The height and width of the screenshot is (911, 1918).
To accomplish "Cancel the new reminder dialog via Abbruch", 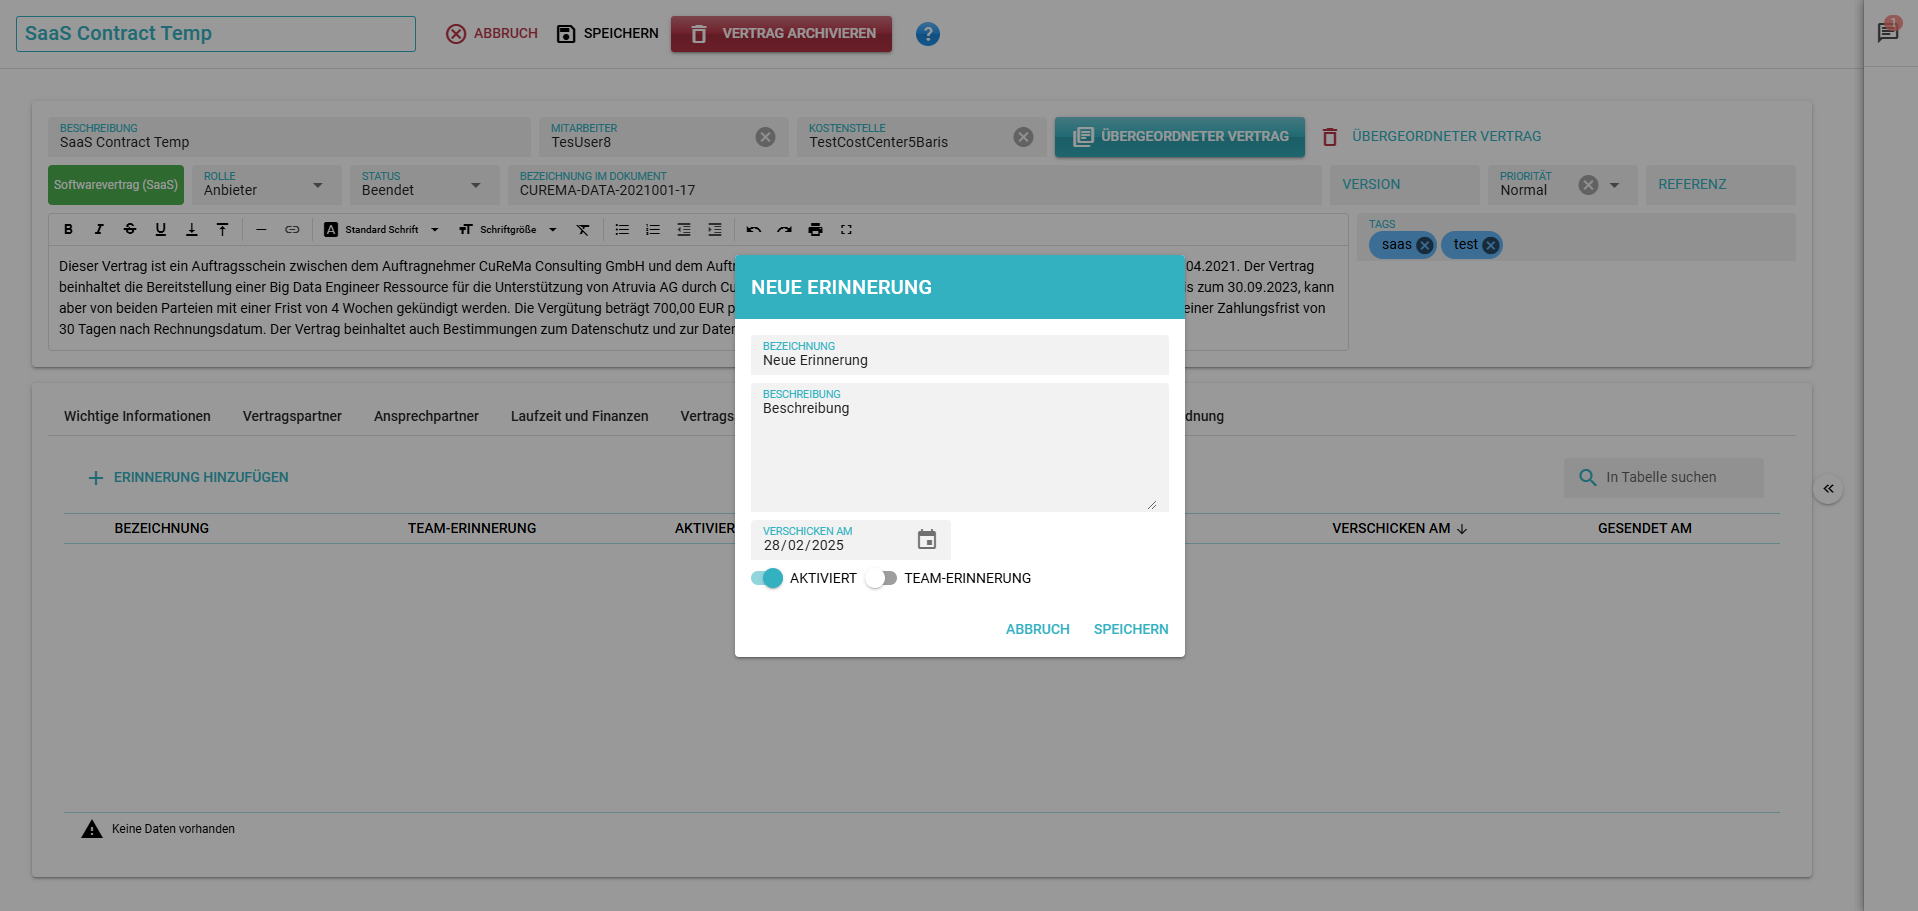I will [1037, 629].
